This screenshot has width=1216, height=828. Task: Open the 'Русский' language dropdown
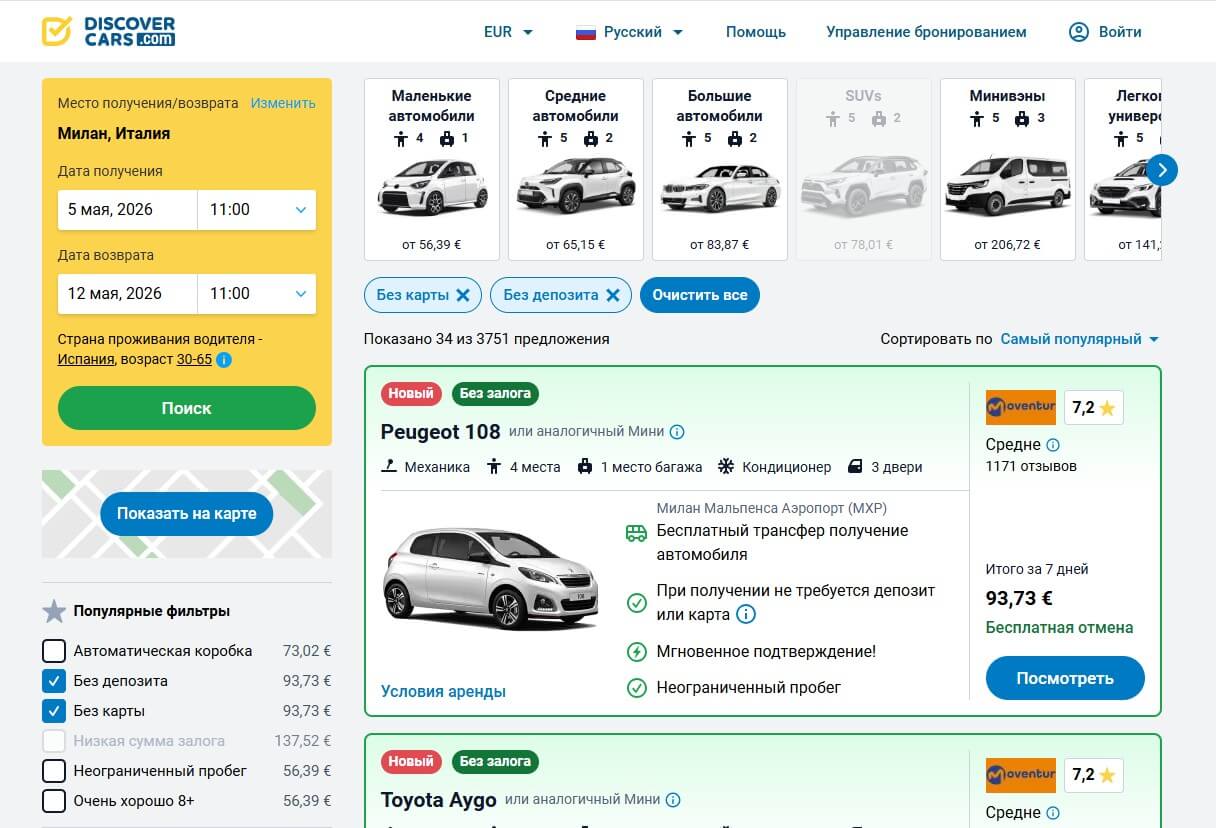[630, 32]
